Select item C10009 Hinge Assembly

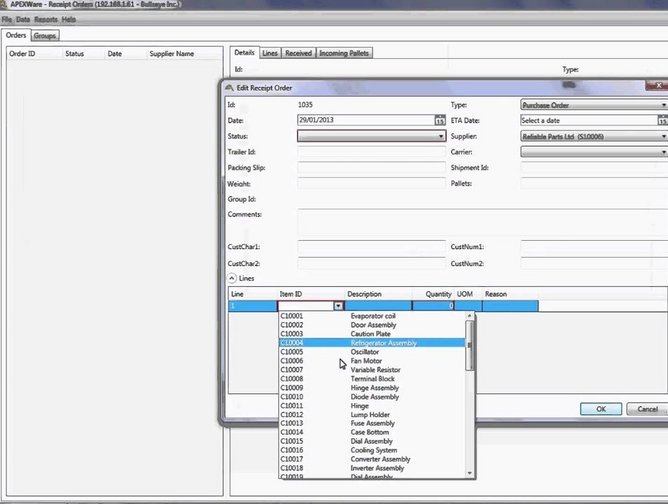point(372,388)
